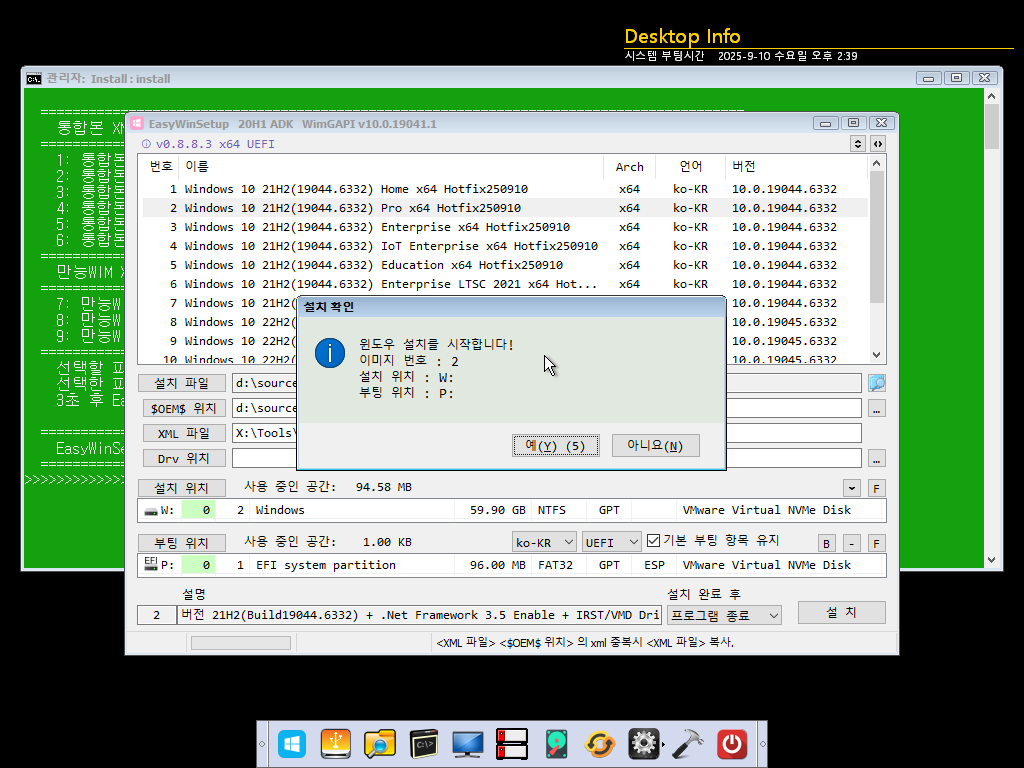Viewport: 1024px width, 768px height.
Task: Select Windows 10 21H2 Pro x64 row
Action: tap(505, 208)
